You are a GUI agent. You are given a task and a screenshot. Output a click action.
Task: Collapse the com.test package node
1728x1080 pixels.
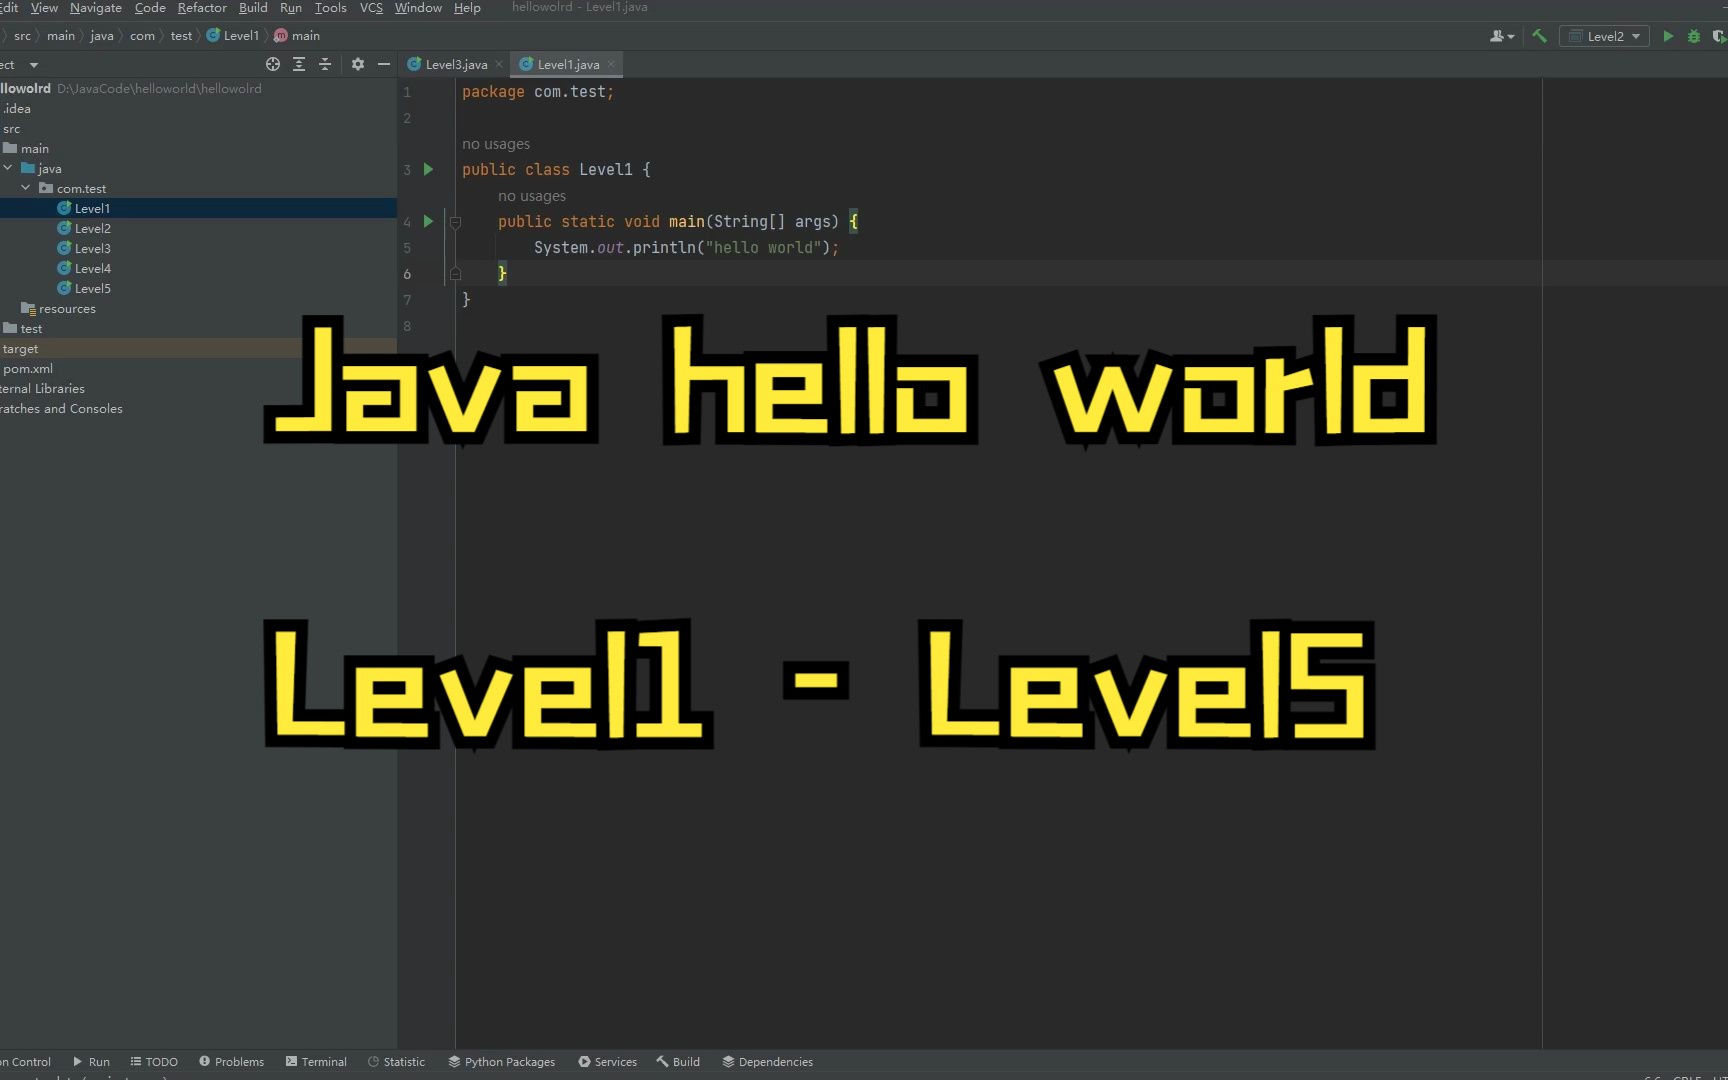pos(26,188)
